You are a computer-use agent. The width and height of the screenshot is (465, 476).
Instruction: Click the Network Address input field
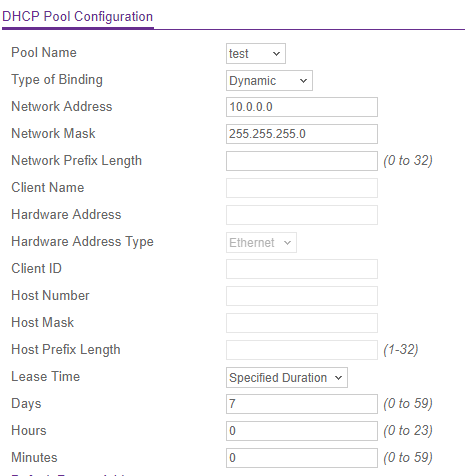pos(302,107)
